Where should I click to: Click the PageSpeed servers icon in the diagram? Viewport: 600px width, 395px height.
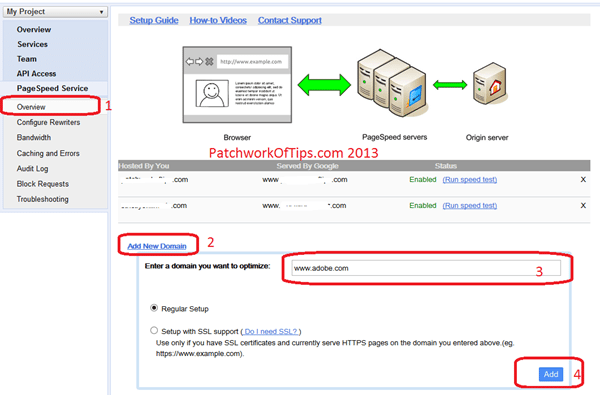pyautogui.click(x=393, y=83)
